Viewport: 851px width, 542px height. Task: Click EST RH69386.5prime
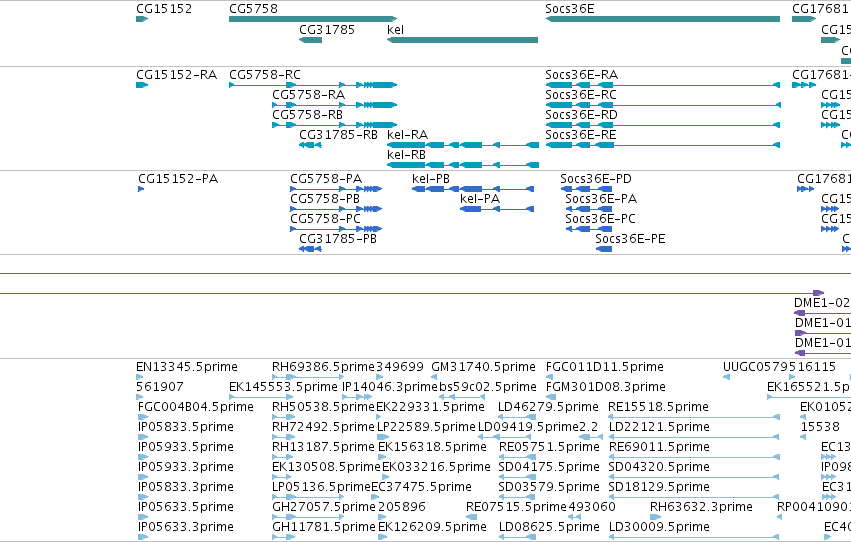[323, 367]
